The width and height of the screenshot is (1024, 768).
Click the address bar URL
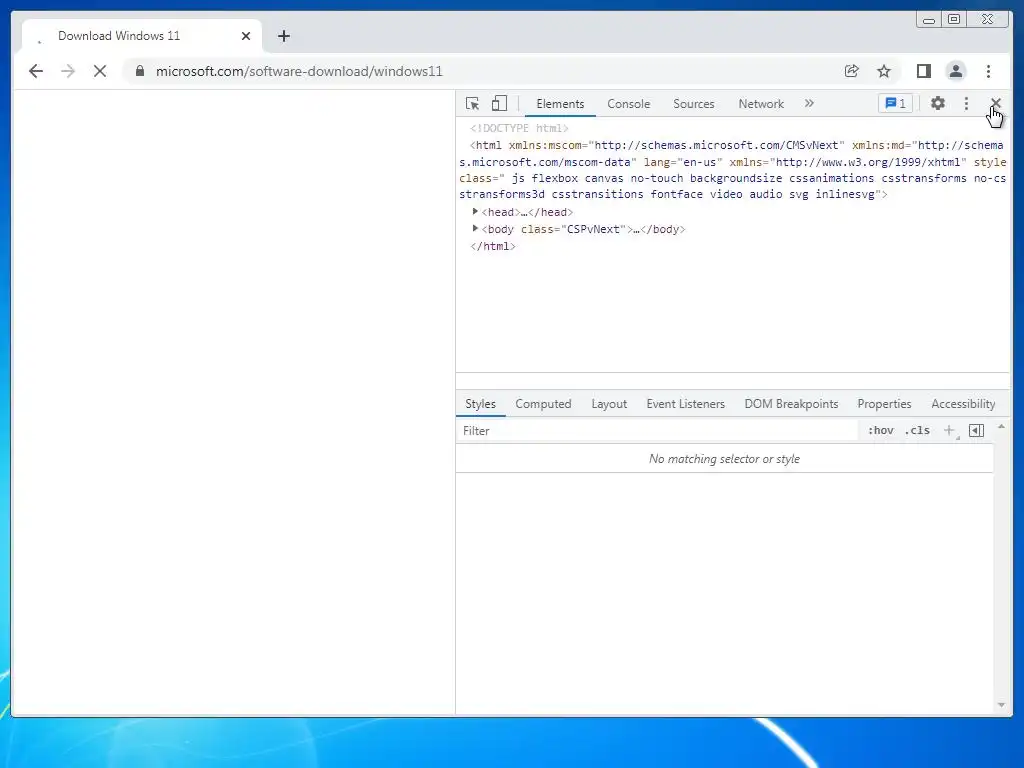pyautogui.click(x=299, y=71)
